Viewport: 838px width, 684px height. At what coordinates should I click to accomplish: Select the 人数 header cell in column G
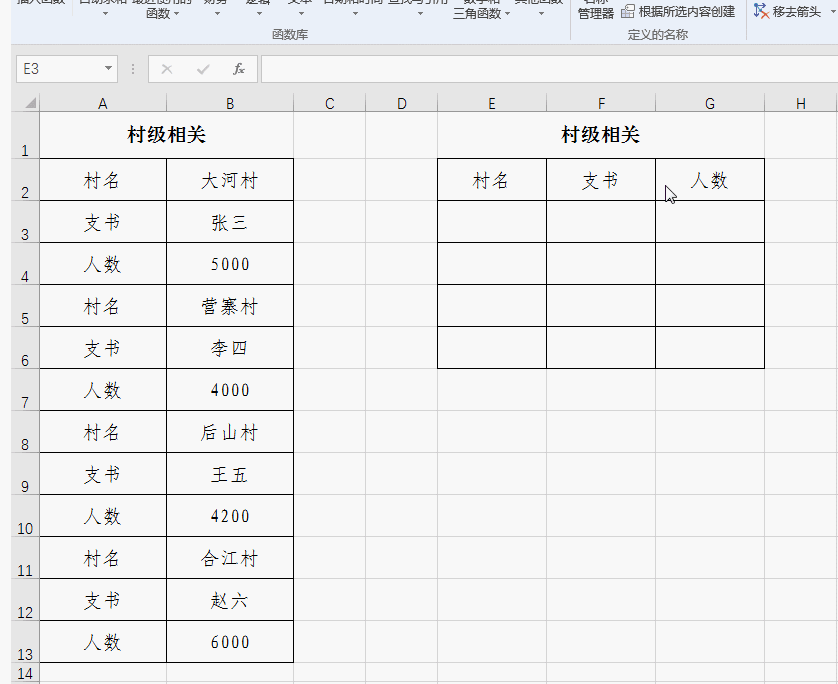coord(709,180)
